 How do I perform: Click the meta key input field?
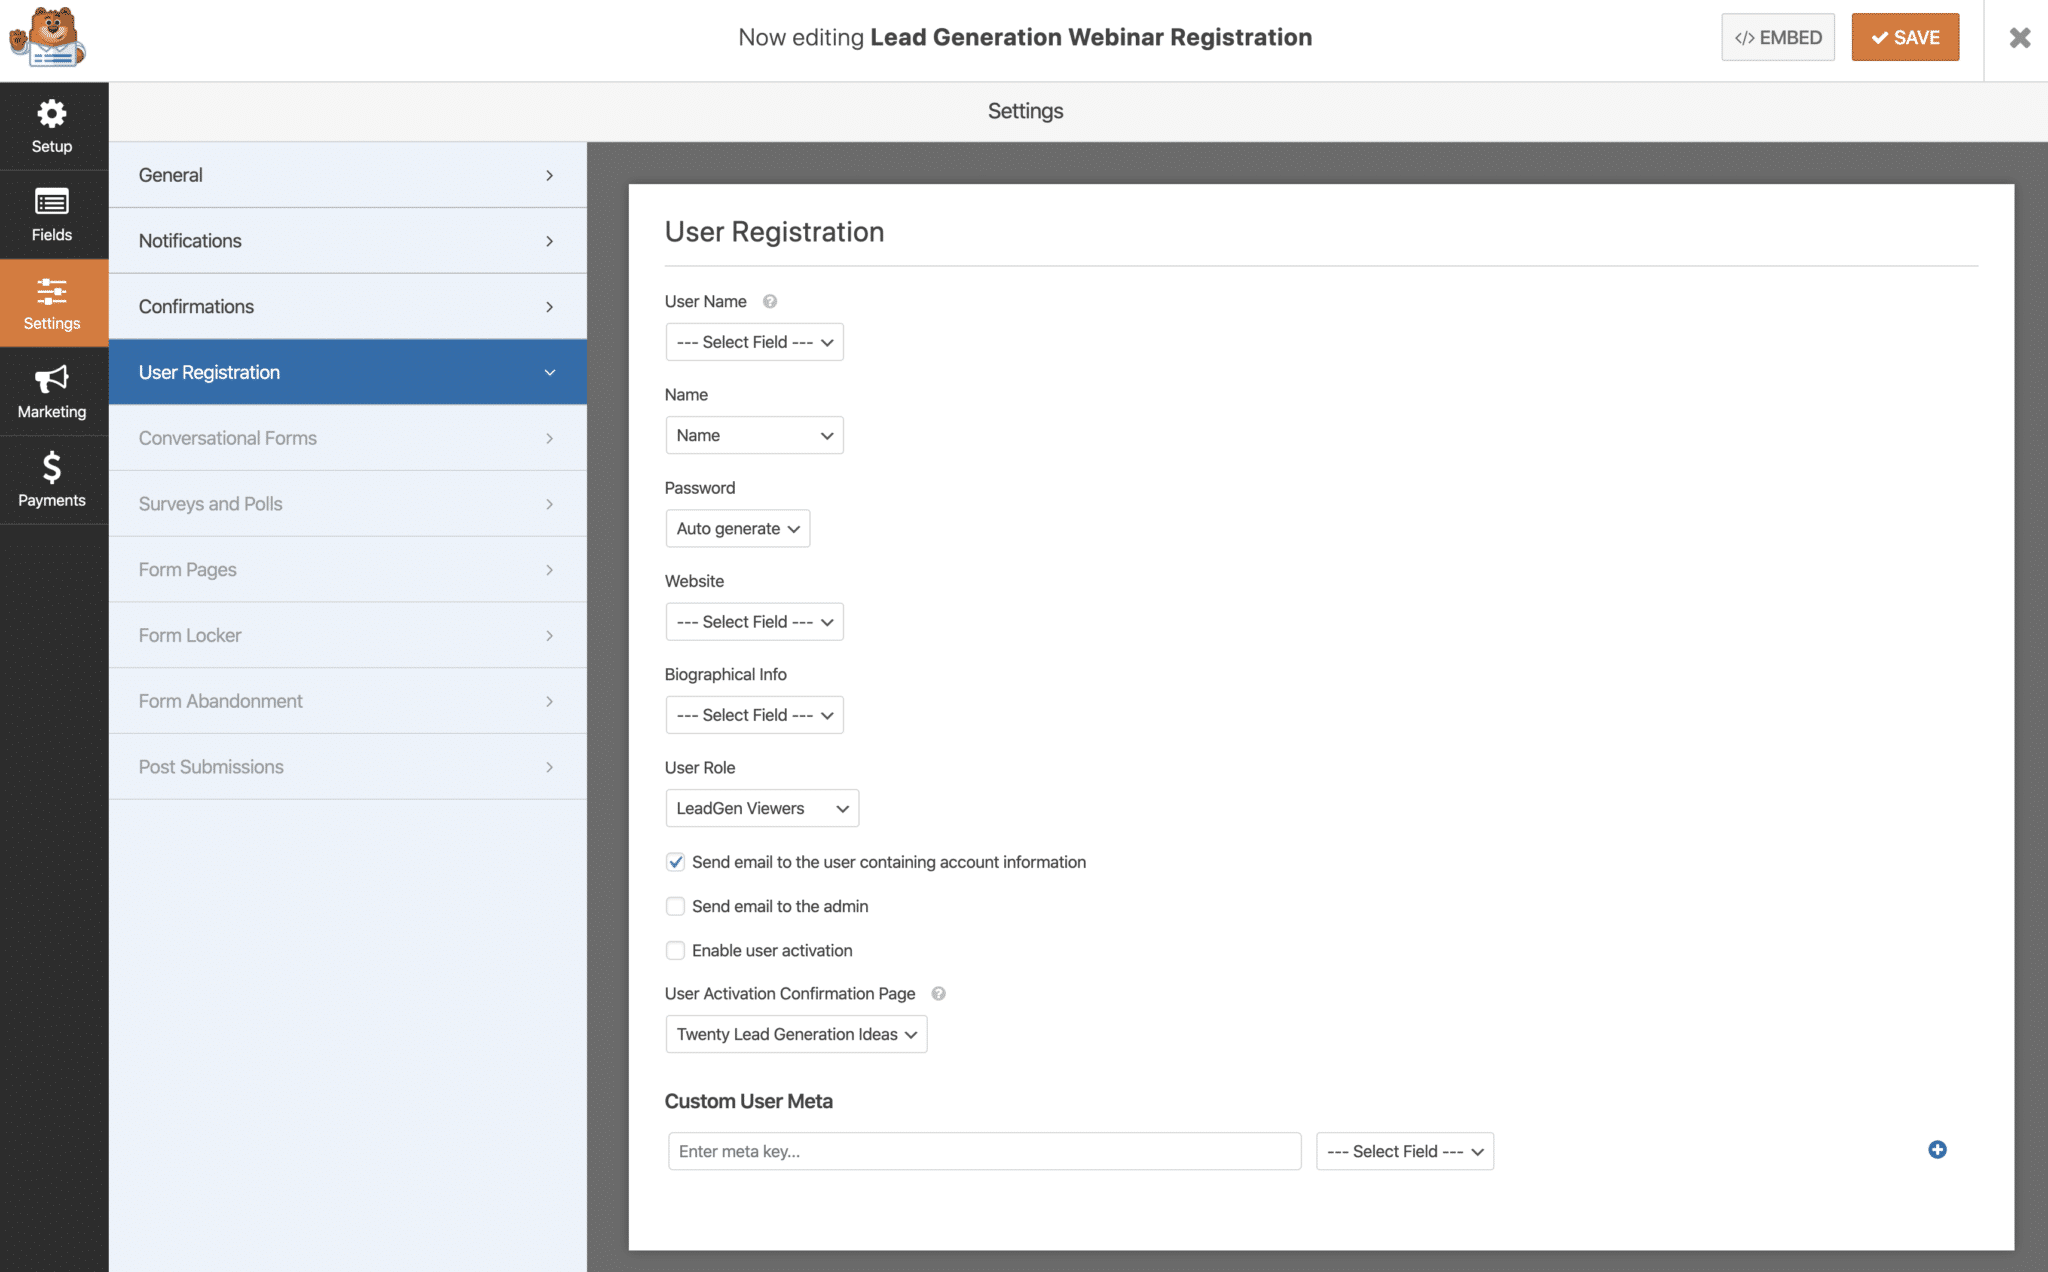pos(984,1150)
